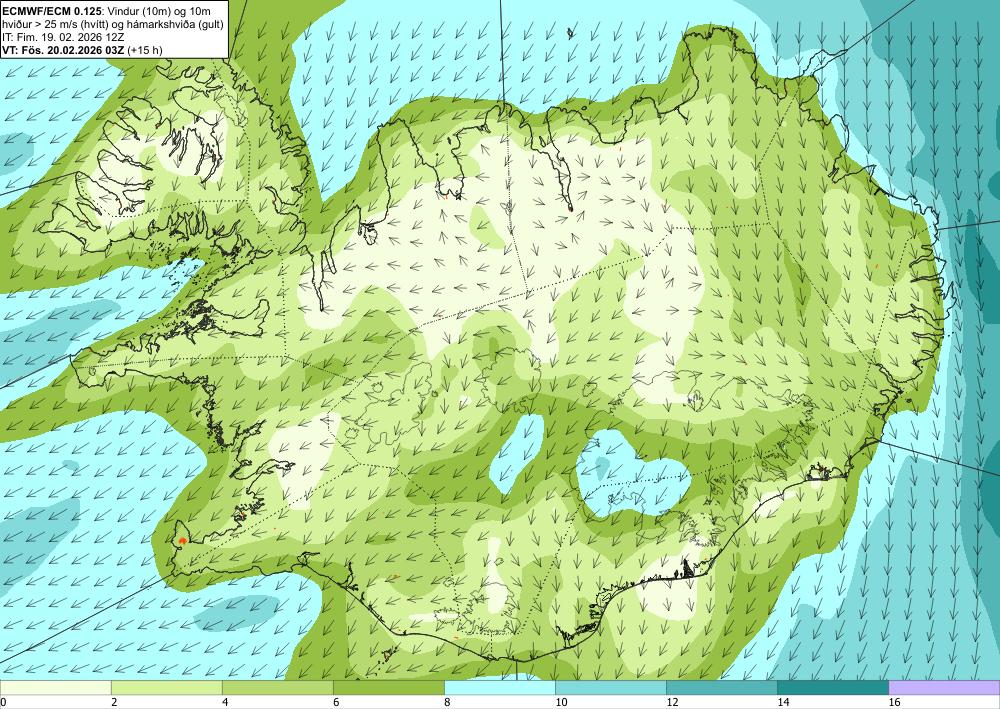Click the "0" label on the color scale
Viewport: 1000px width, 709px height.
(x=3, y=702)
